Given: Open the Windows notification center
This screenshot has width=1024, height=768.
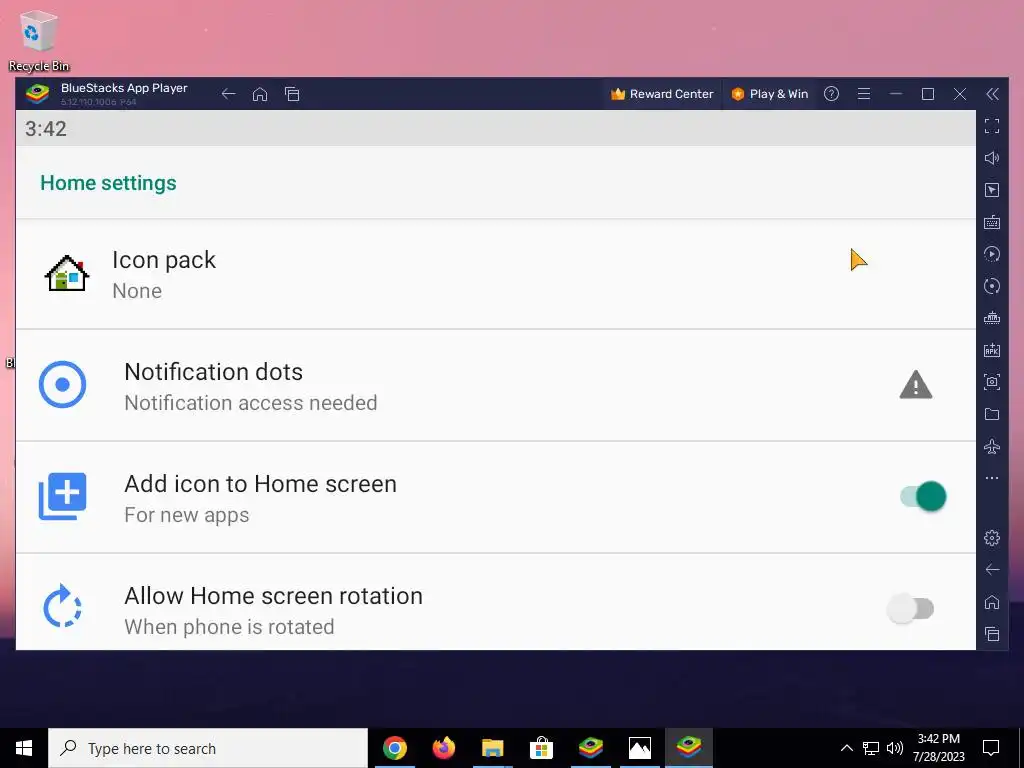Looking at the screenshot, I should point(991,748).
